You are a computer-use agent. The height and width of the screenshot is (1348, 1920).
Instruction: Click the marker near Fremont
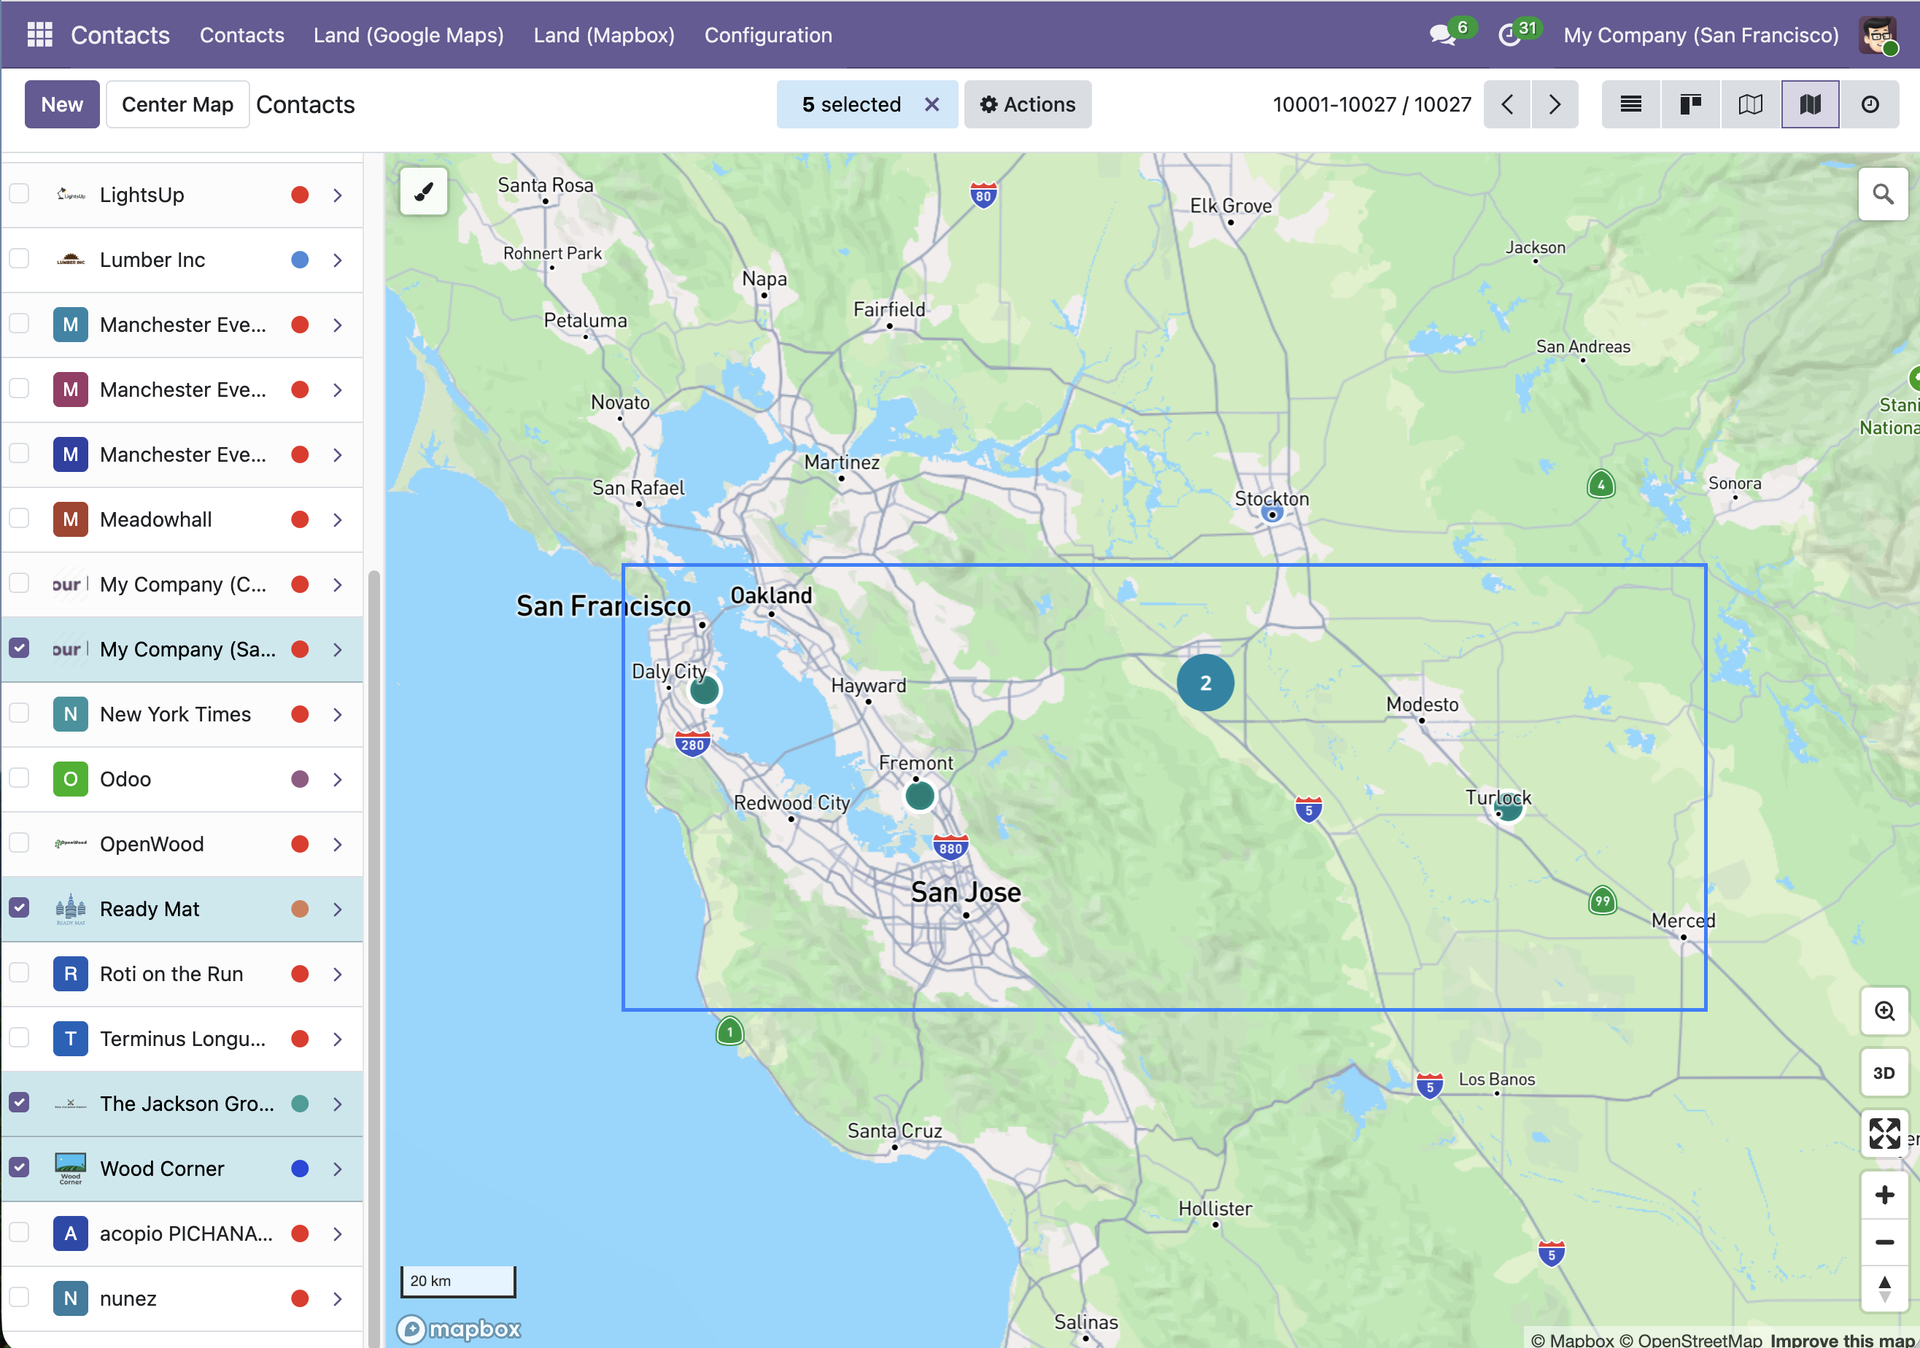pyautogui.click(x=920, y=796)
